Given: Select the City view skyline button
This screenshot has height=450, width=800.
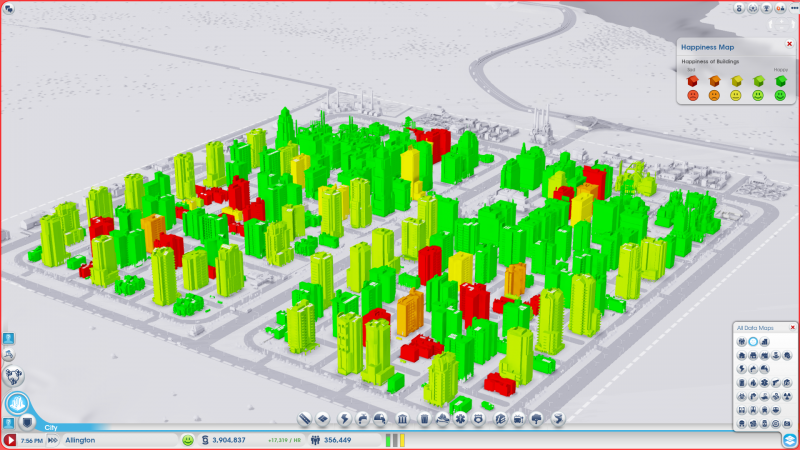Looking at the screenshot, I should click(17, 404).
